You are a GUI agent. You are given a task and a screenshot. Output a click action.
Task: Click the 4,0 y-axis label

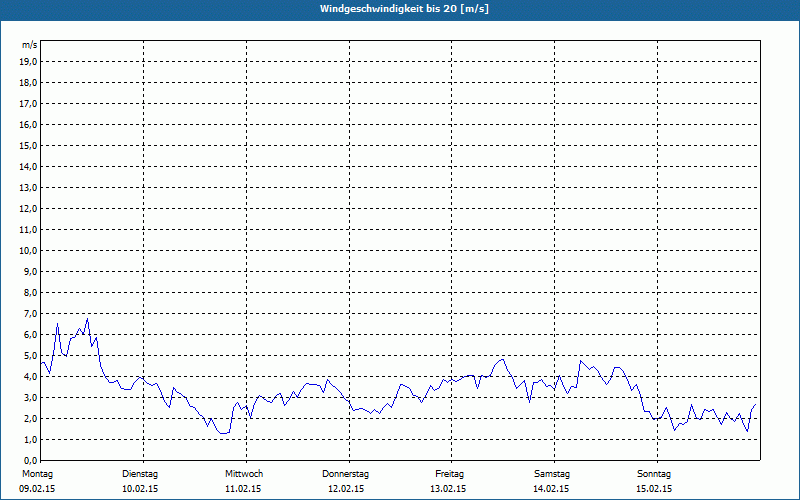click(30, 377)
